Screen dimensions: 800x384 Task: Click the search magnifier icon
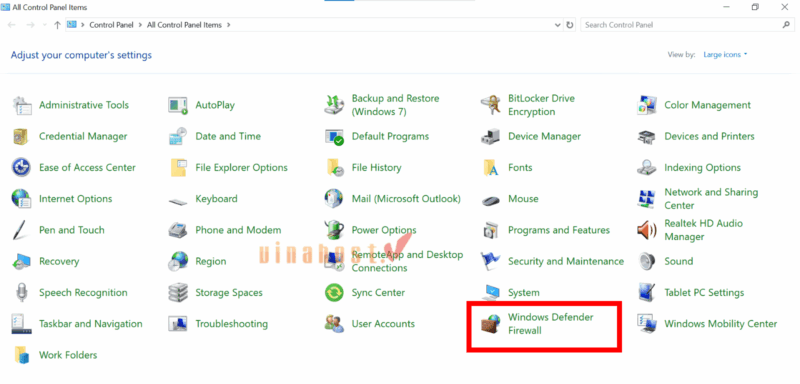tap(786, 24)
